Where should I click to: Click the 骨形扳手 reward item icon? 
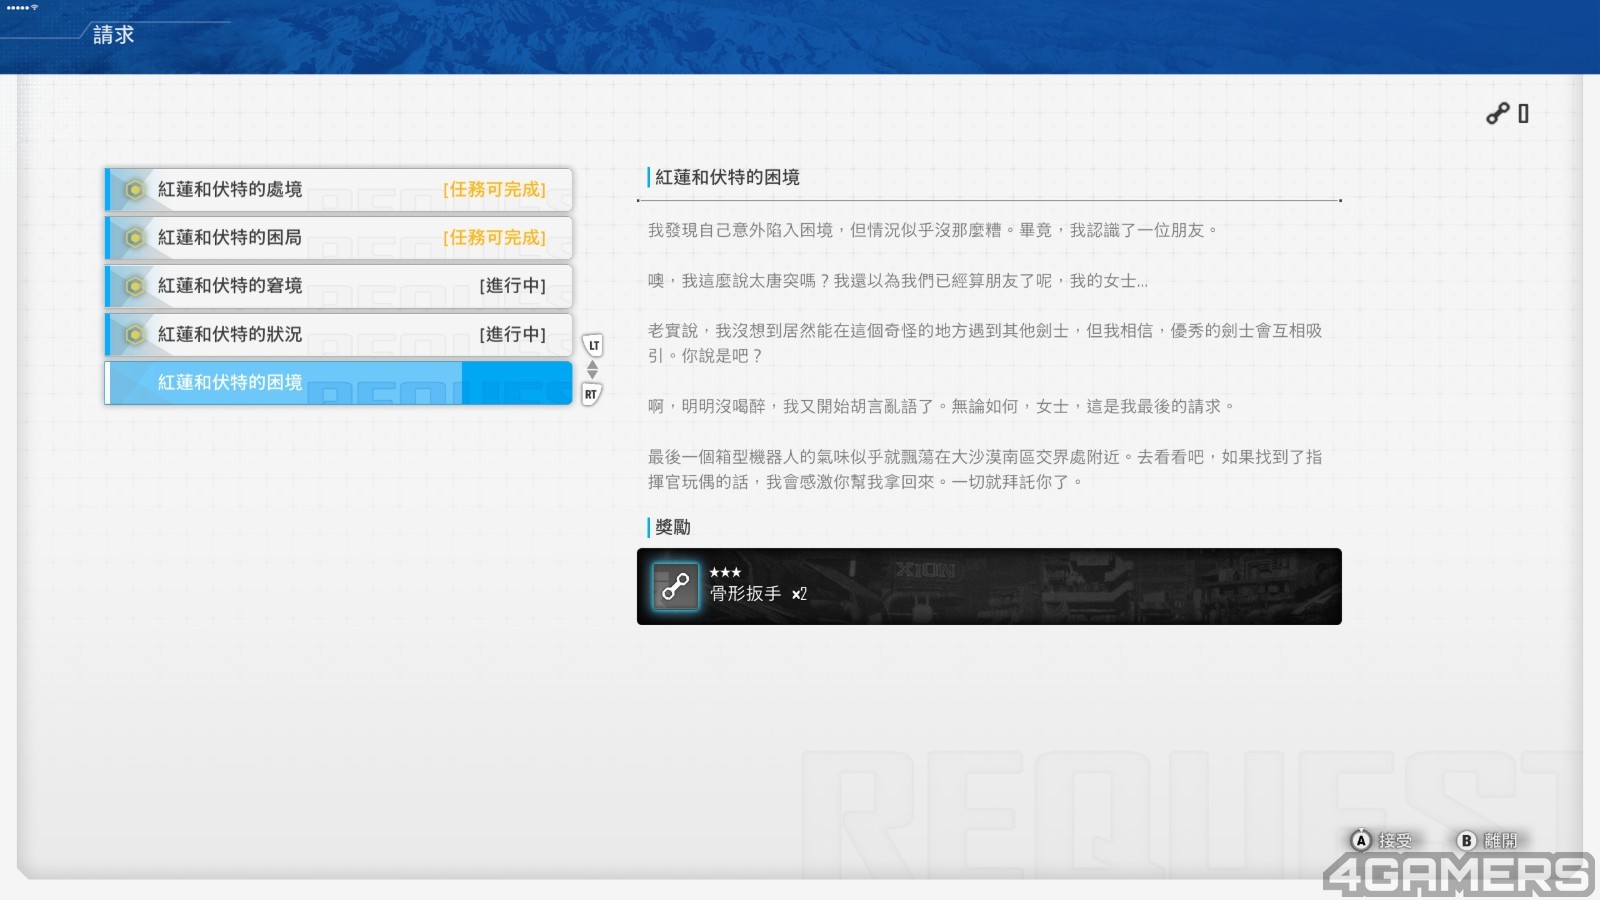click(676, 586)
